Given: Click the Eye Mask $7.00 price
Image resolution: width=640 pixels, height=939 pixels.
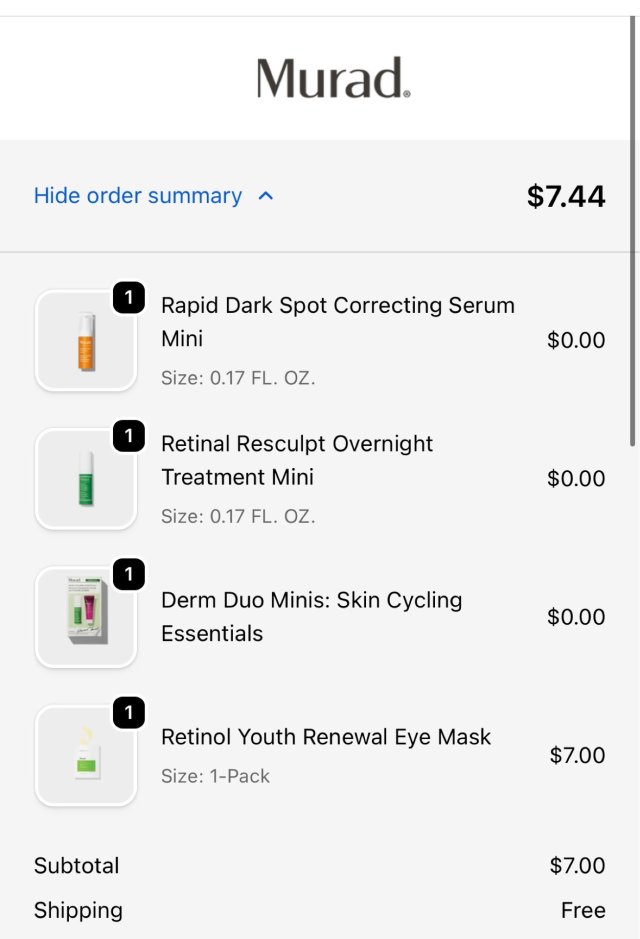Looking at the screenshot, I should click(577, 755).
